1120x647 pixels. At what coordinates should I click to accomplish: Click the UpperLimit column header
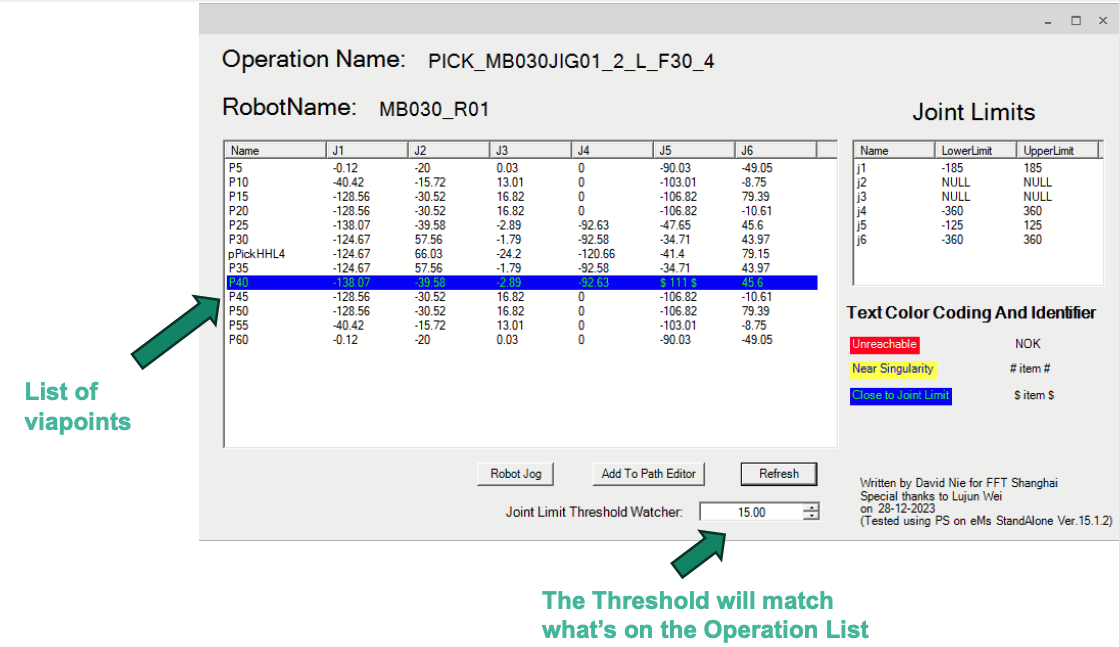pos(1055,150)
